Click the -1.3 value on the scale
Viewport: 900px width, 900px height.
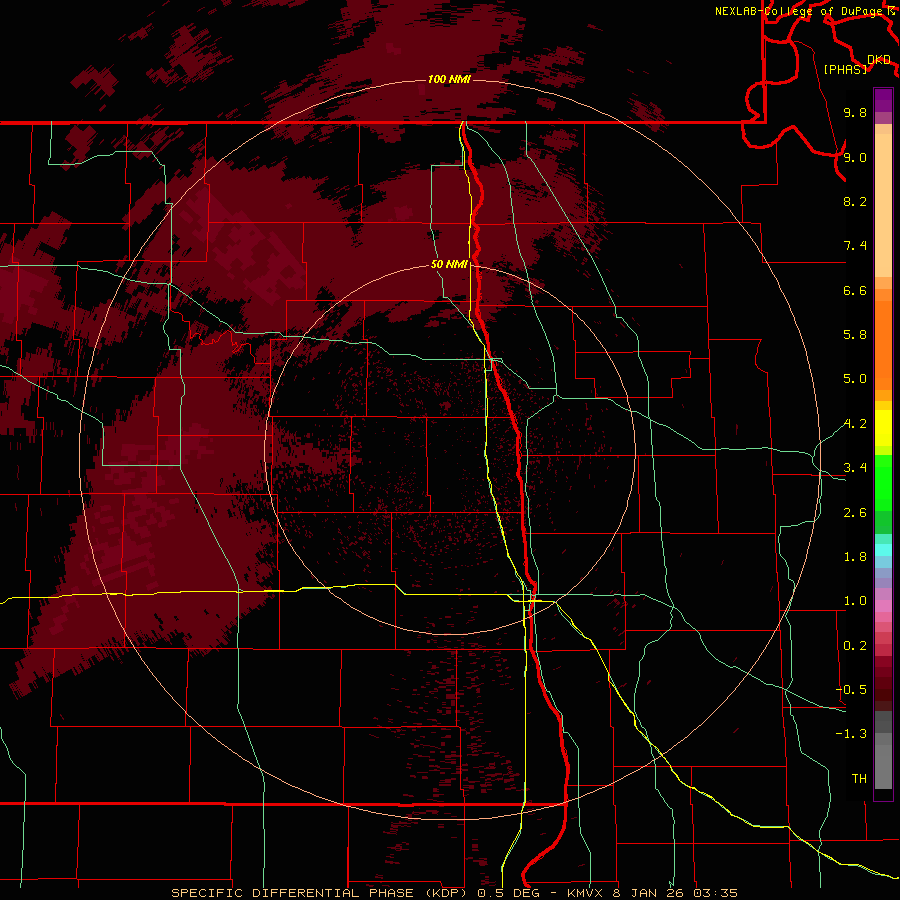pyautogui.click(x=851, y=734)
